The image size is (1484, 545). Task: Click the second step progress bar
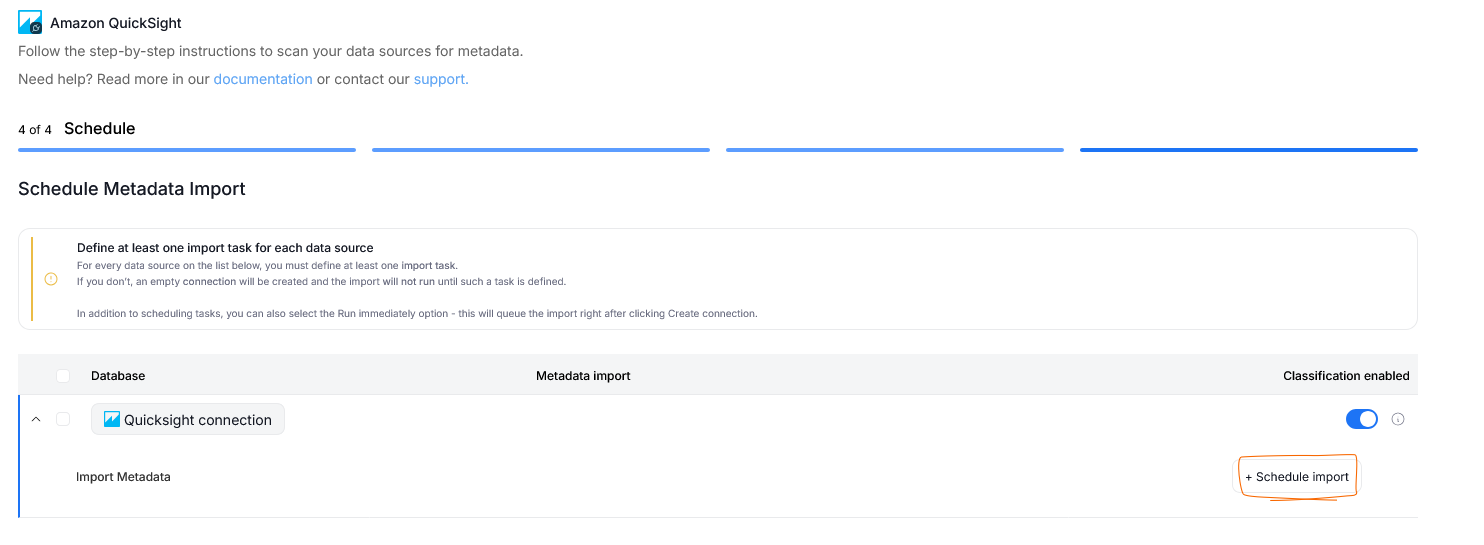(x=541, y=150)
